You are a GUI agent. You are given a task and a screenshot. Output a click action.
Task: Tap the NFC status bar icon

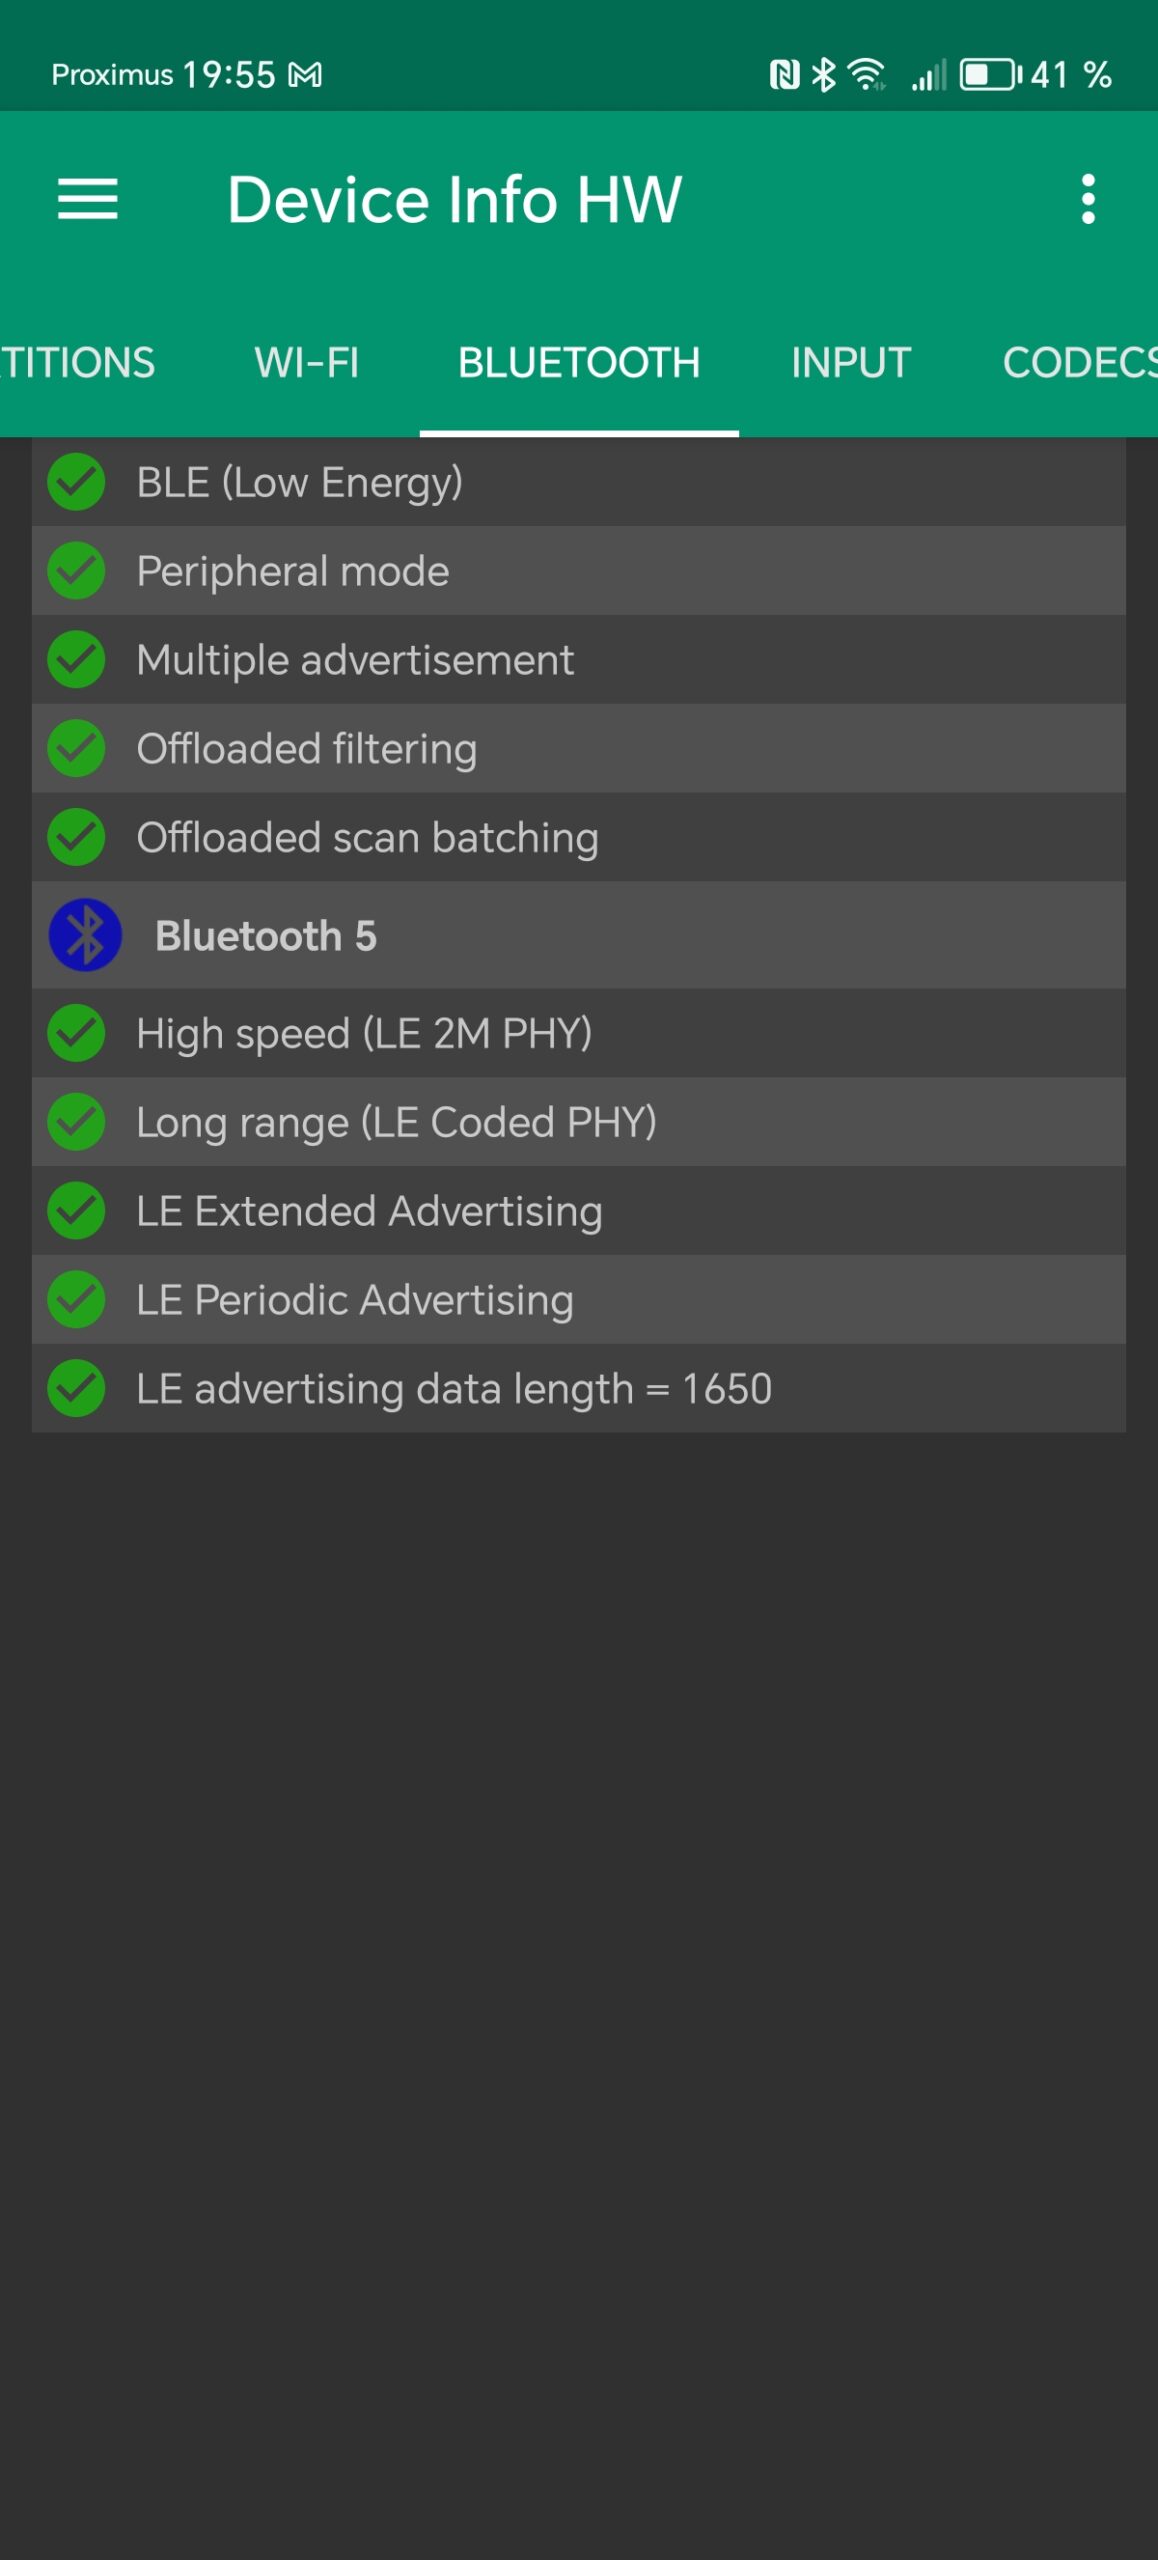point(784,75)
